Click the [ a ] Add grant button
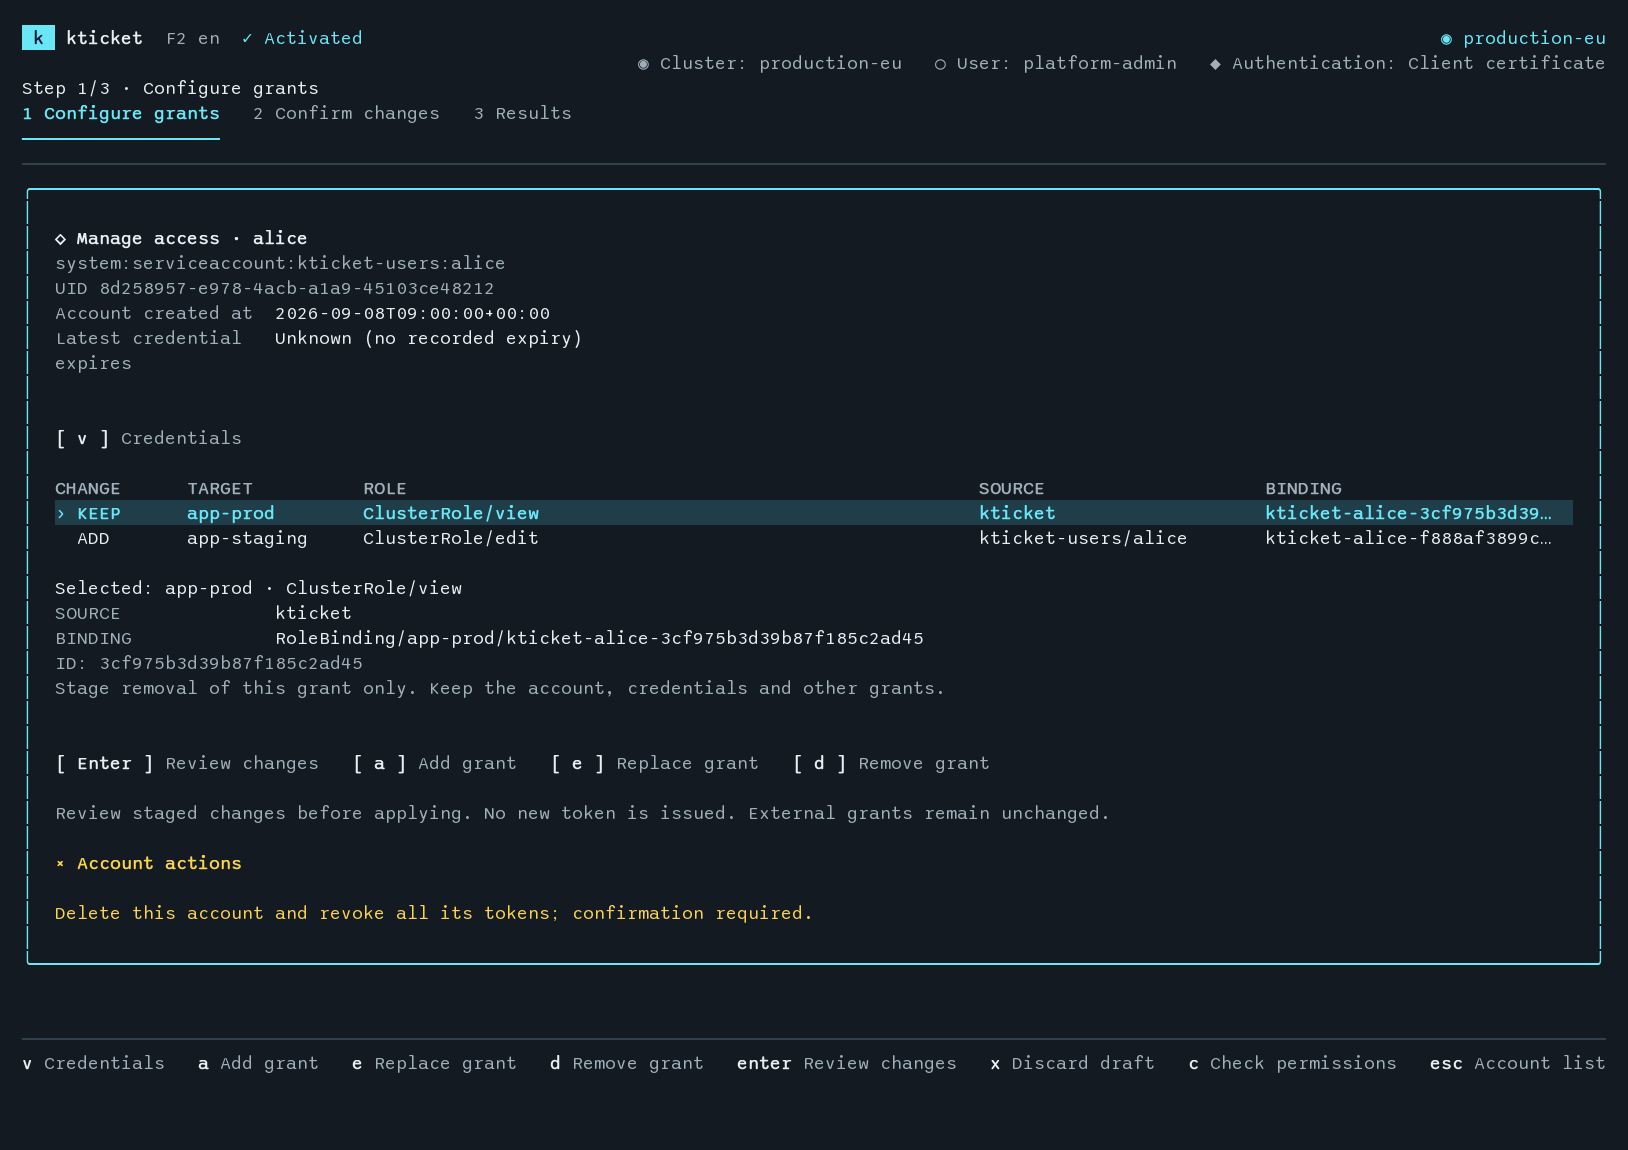The image size is (1628, 1150). point(435,763)
